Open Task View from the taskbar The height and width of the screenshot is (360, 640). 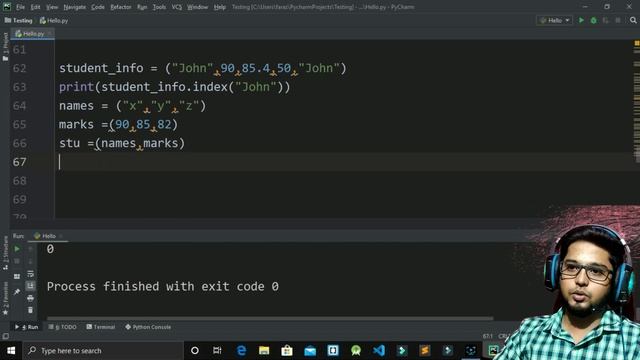pyautogui.click(x=217, y=351)
